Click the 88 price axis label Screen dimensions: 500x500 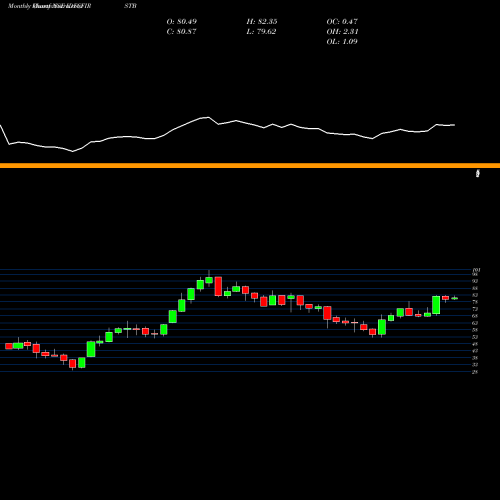475,288
